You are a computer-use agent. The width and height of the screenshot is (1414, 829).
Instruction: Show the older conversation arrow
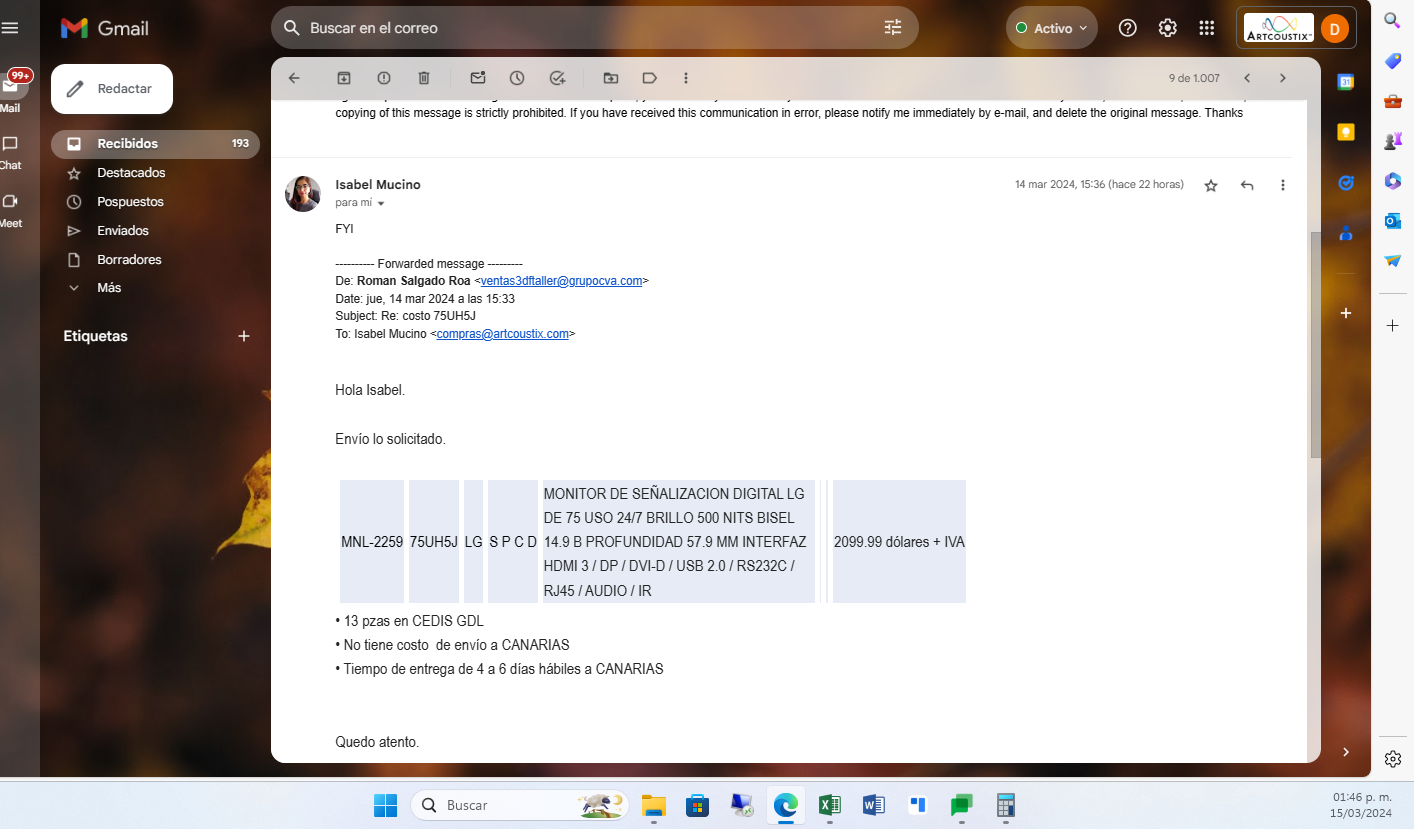tap(1283, 78)
